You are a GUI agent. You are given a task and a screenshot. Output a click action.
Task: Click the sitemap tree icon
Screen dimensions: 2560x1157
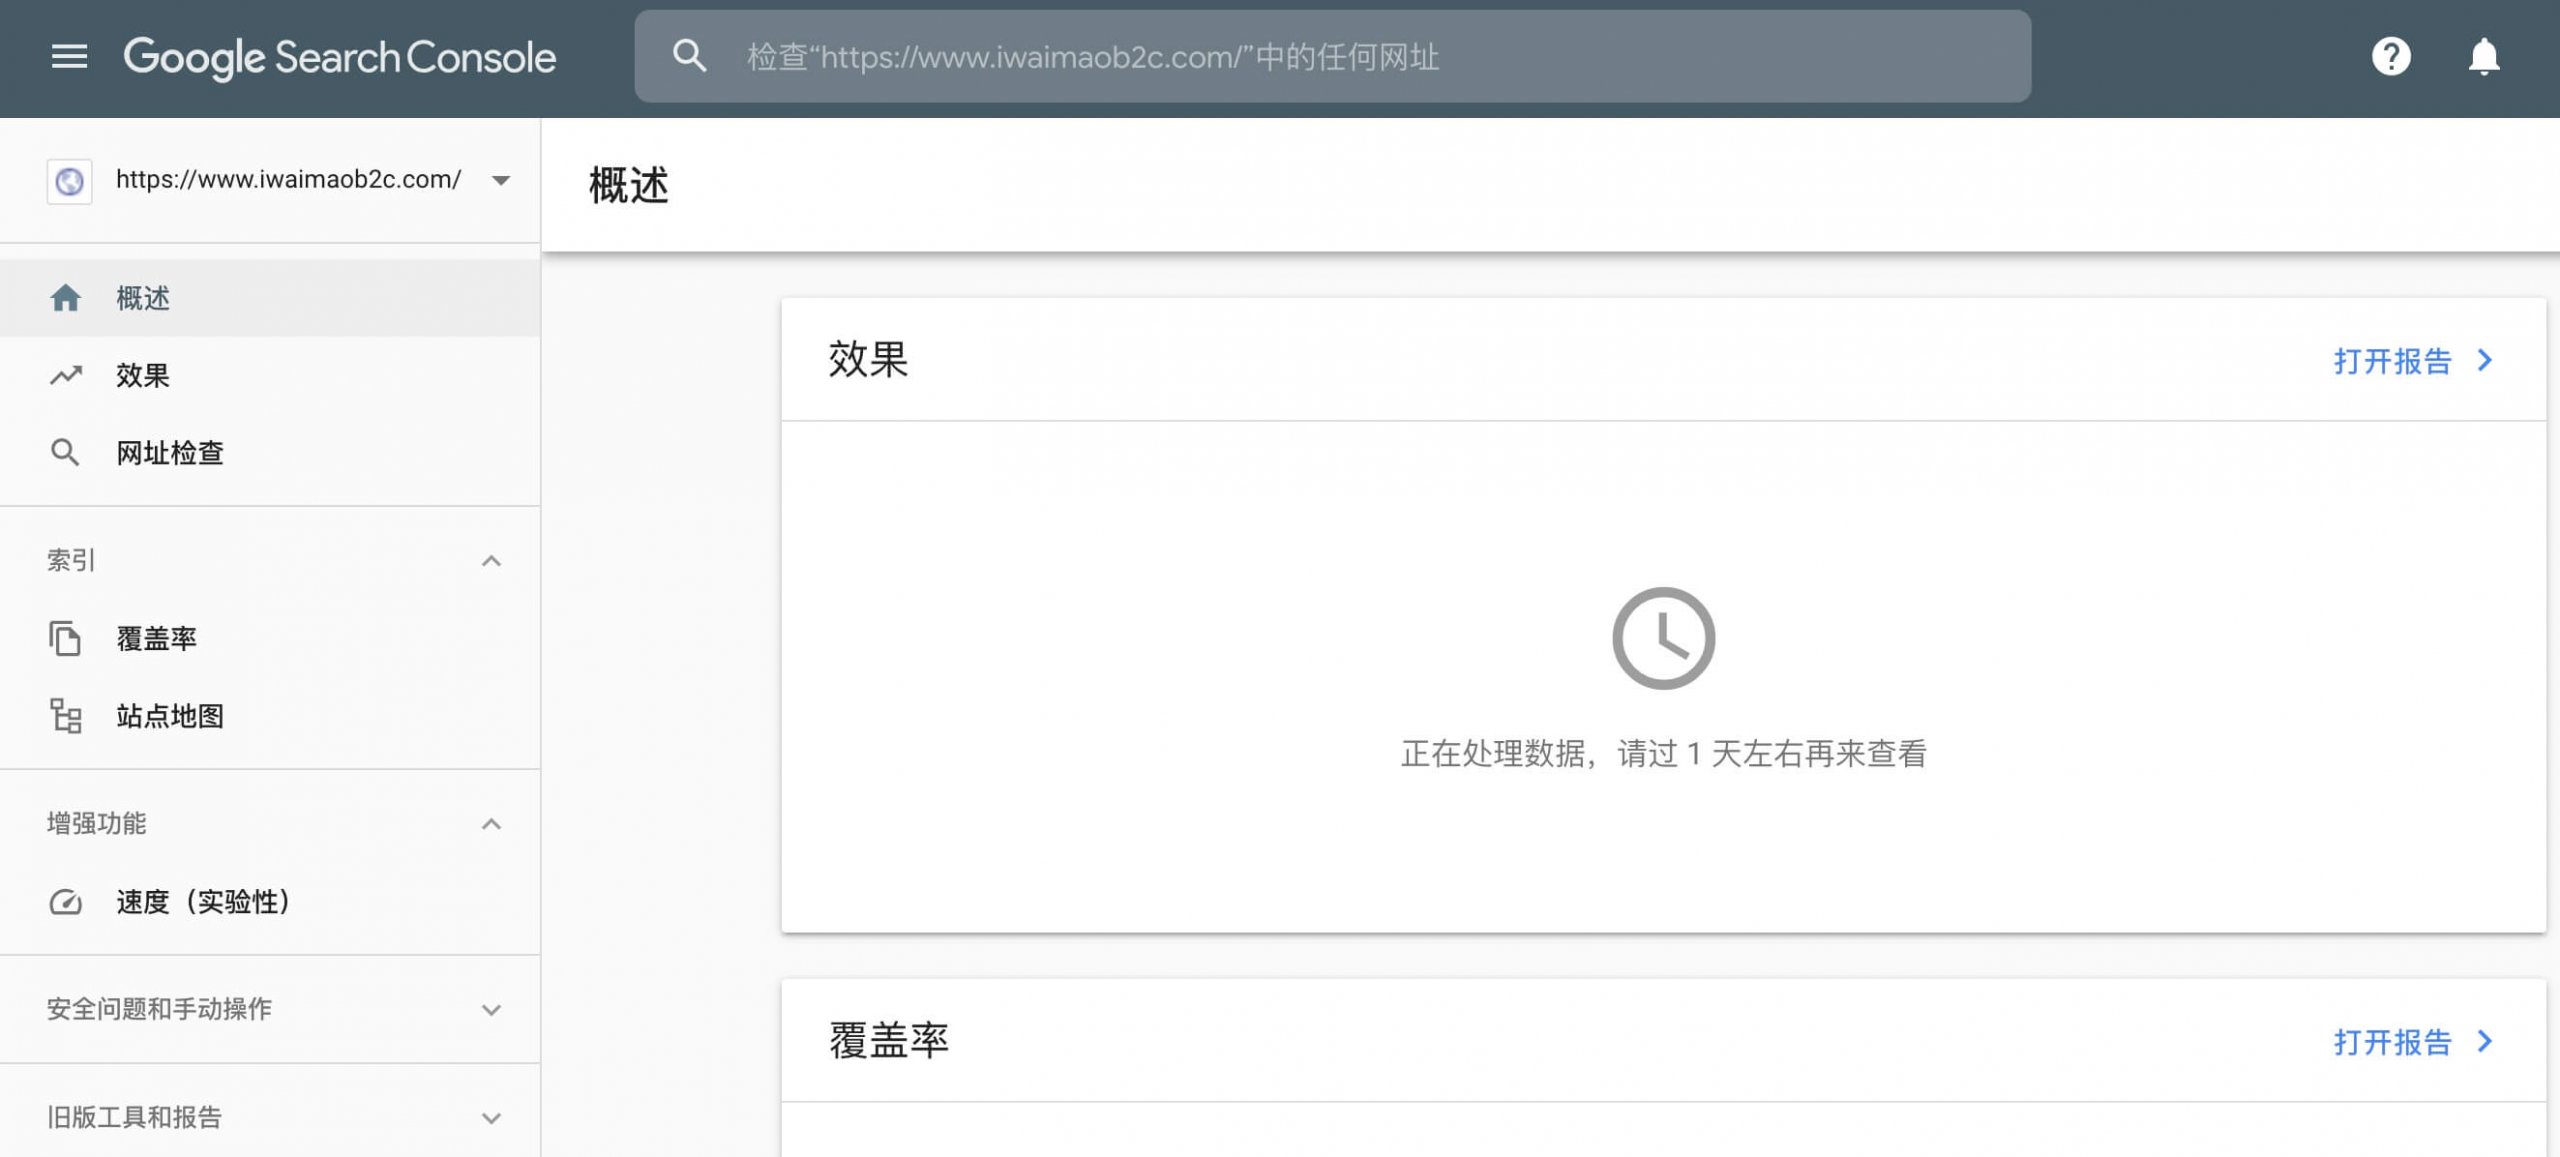coord(66,716)
